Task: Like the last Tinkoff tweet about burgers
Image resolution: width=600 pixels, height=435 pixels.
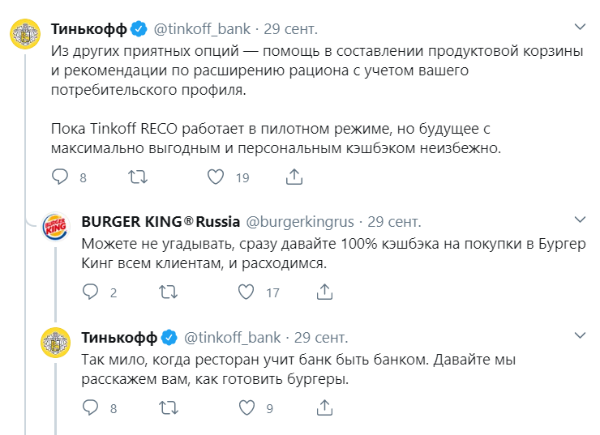Action: pyautogui.click(x=245, y=407)
